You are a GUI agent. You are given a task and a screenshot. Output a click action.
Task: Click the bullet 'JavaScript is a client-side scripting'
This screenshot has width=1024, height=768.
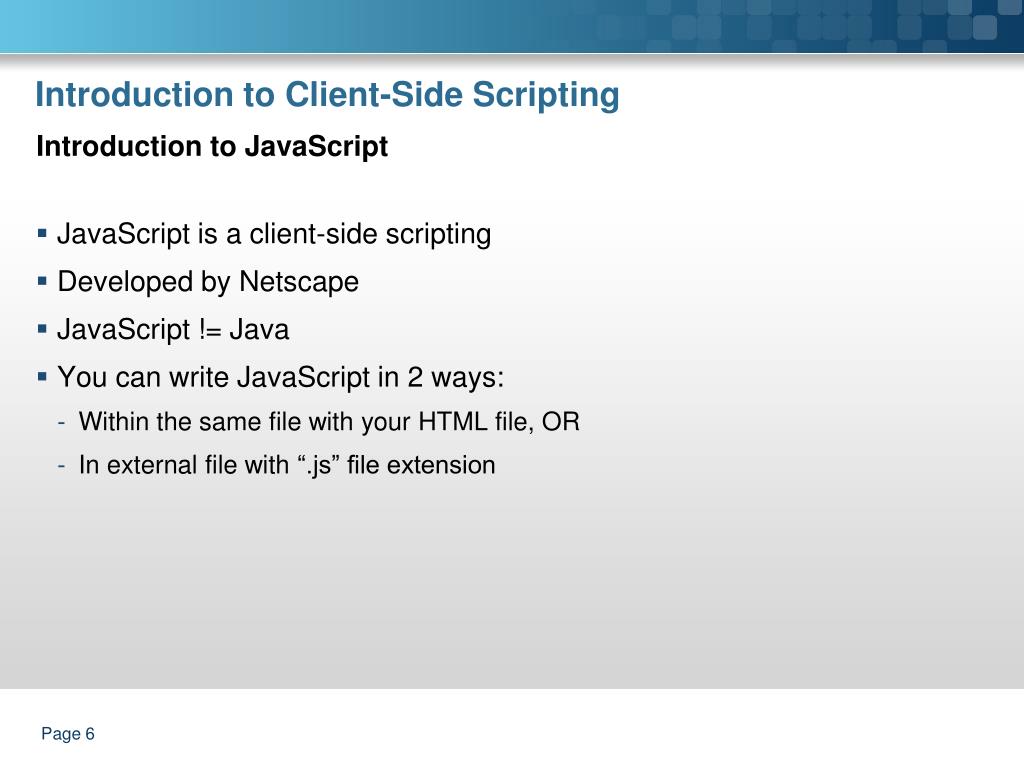(x=274, y=234)
